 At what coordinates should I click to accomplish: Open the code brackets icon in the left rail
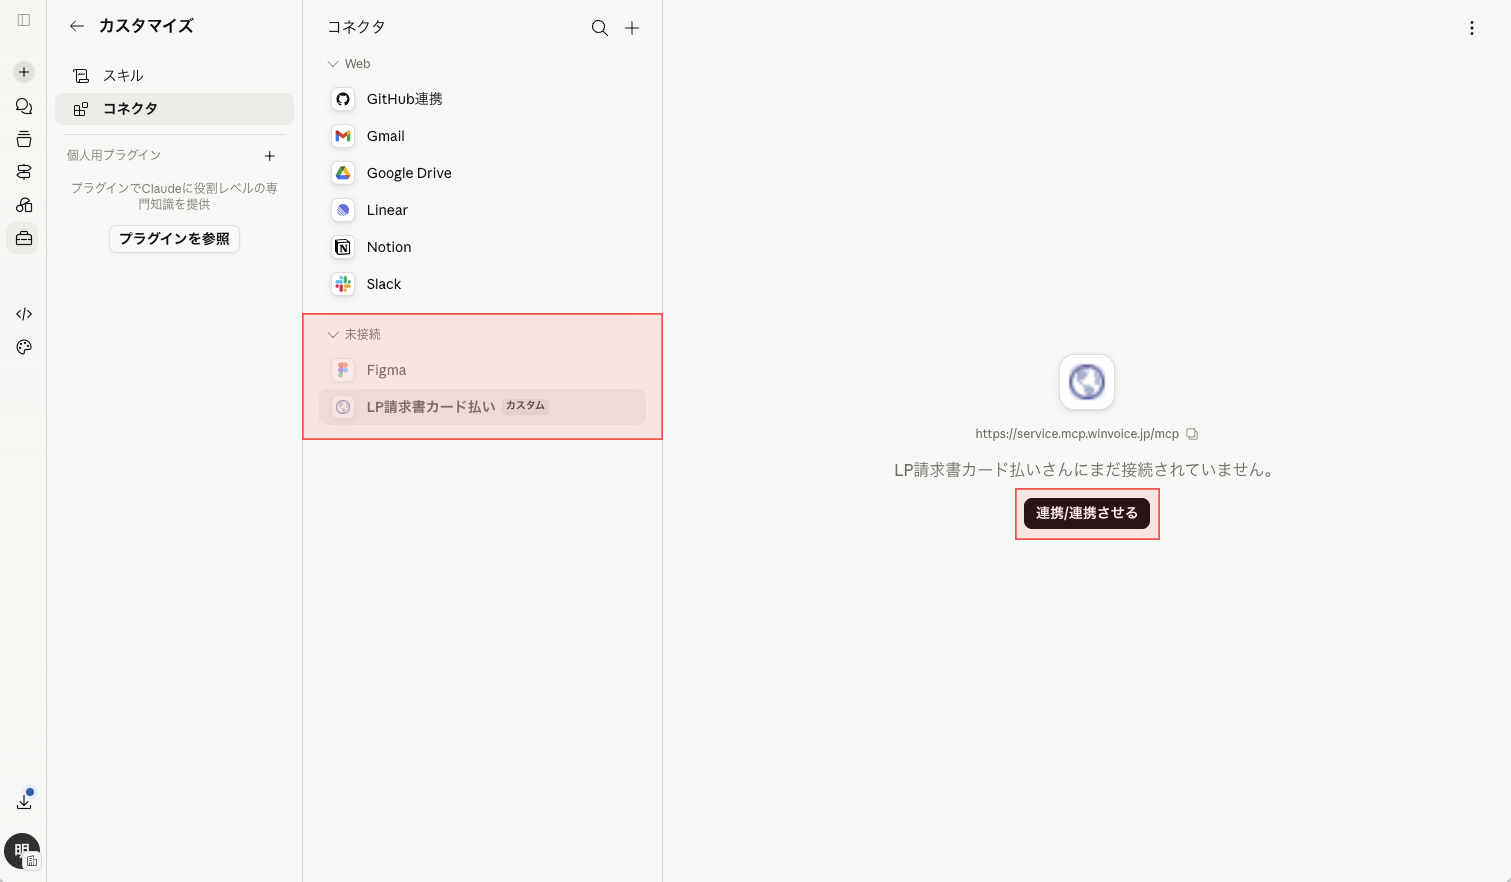pos(24,314)
